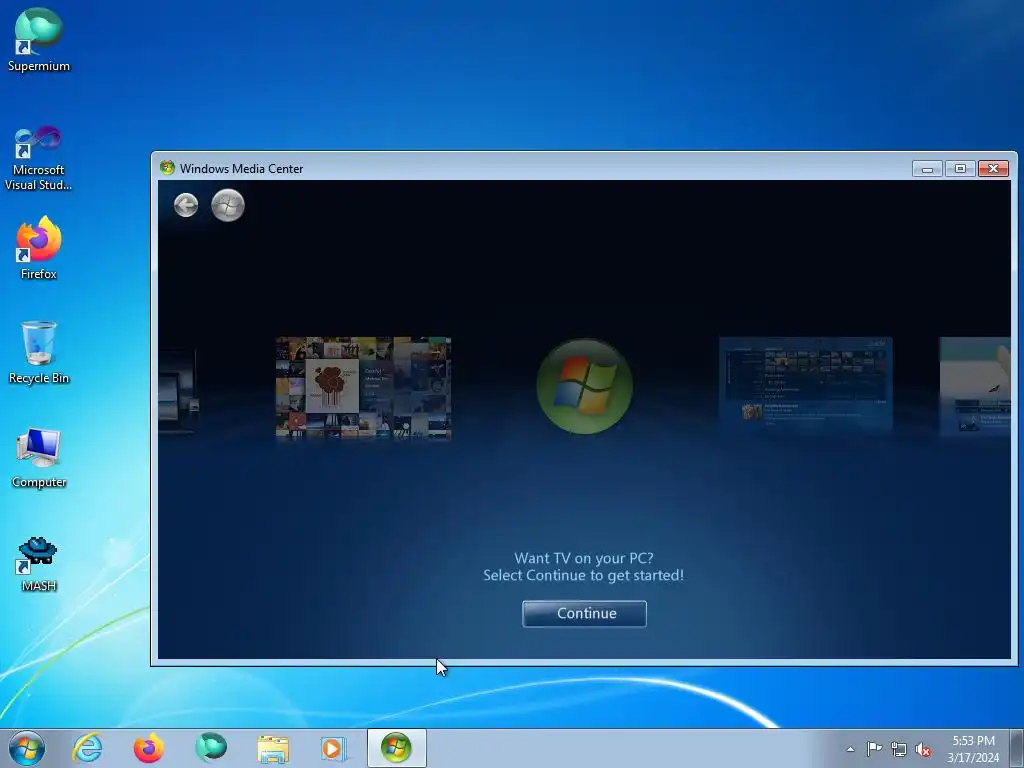Open the TV guide listing thumbnail
Screen dimensions: 1024x768
[x=805, y=385]
